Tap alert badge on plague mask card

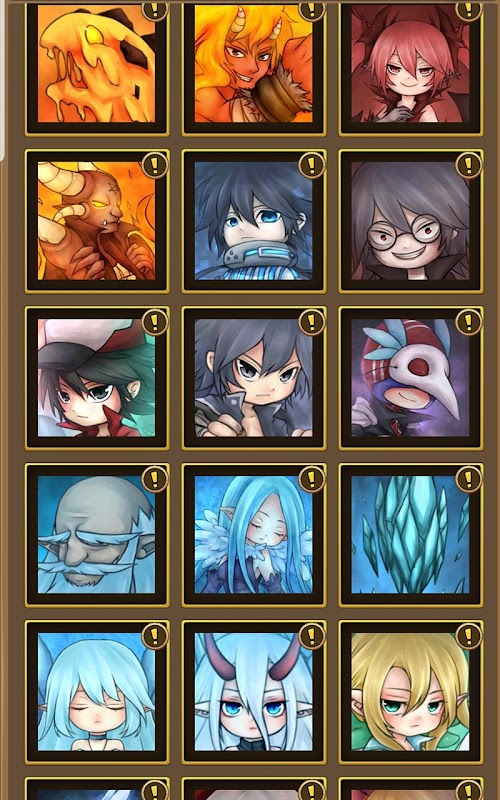point(468,322)
